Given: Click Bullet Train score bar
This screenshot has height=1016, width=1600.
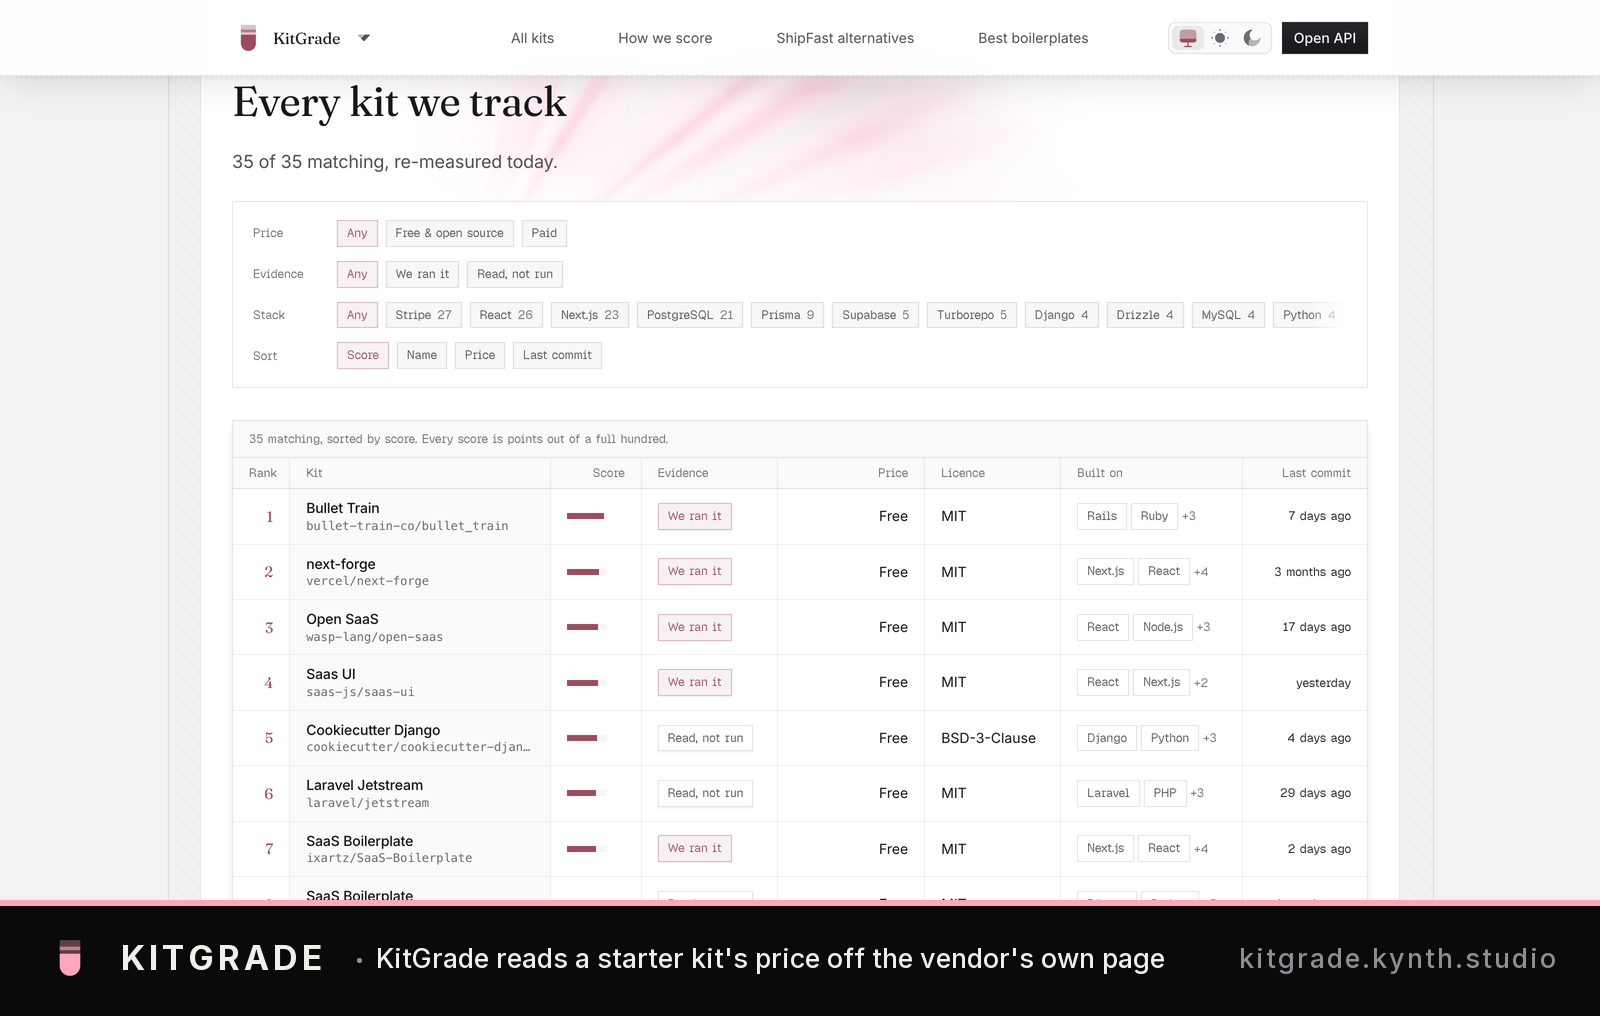Looking at the screenshot, I should [x=587, y=516].
